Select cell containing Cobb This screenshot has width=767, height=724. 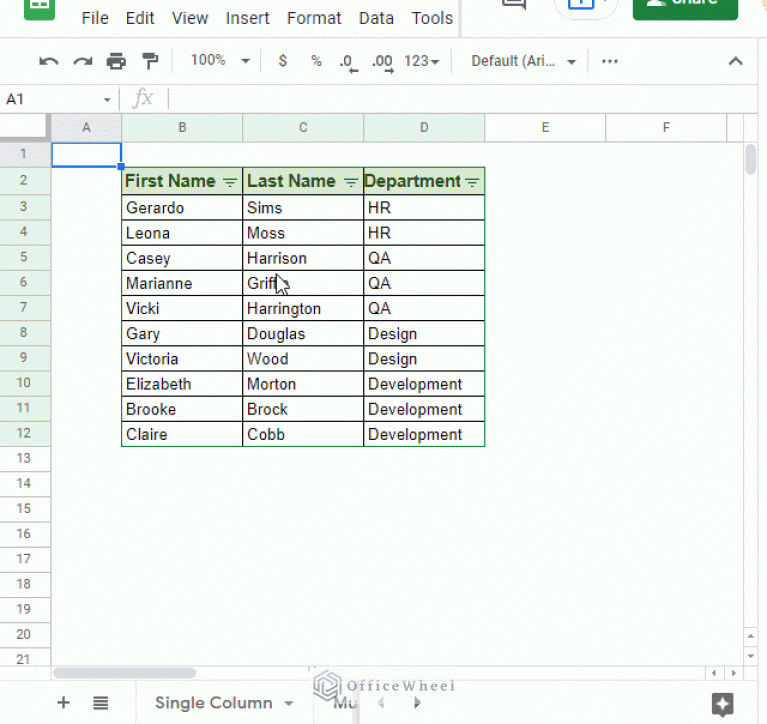pyautogui.click(x=303, y=434)
